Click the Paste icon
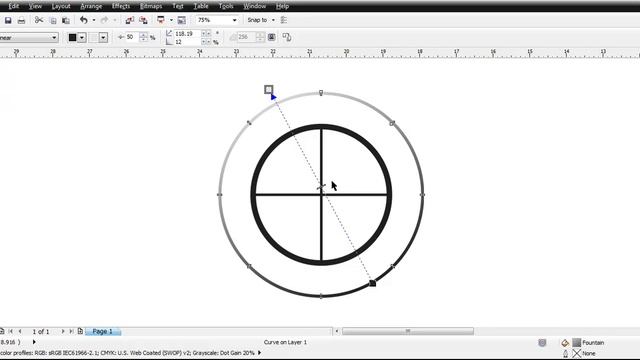 pos(65,20)
